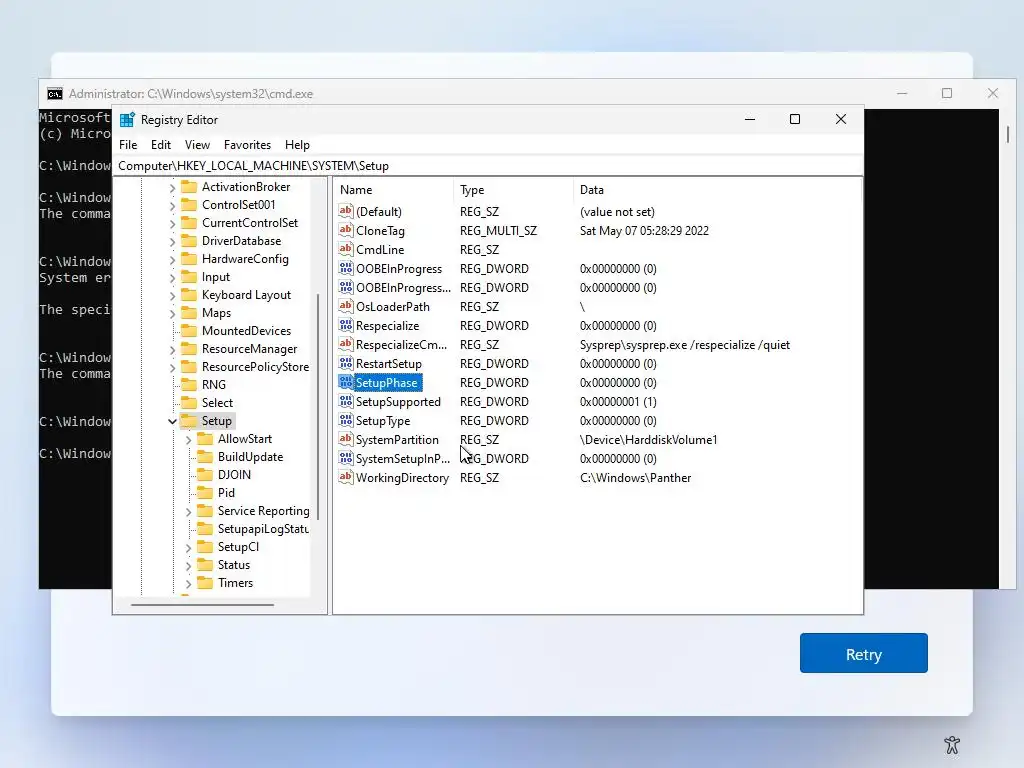Viewport: 1024px width, 768px height.
Task: Select the SystemPartition value icon
Action: point(345,439)
